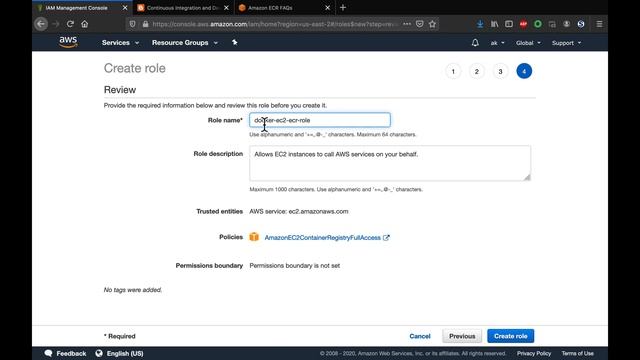The image size is (640, 360).
Task: Click the Cancel link
Action: click(x=420, y=336)
